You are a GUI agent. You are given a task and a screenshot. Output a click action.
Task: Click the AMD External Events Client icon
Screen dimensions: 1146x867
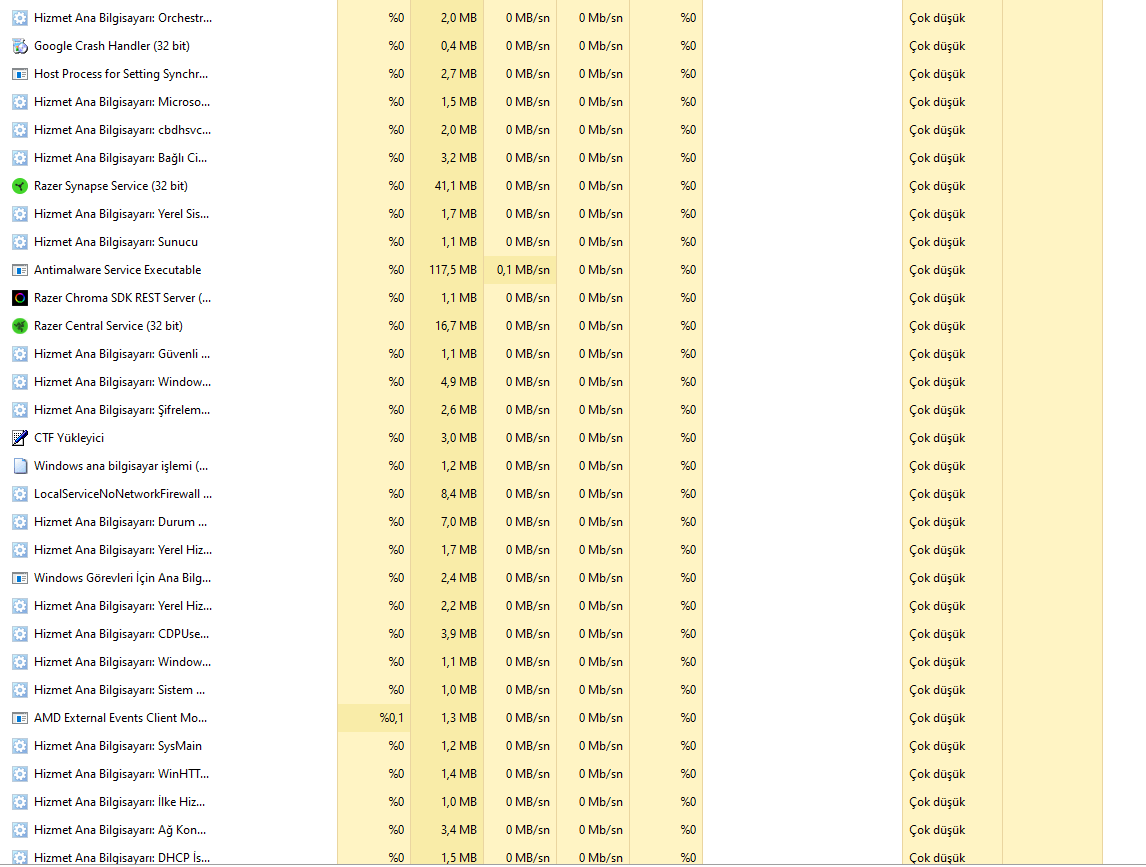(x=20, y=718)
